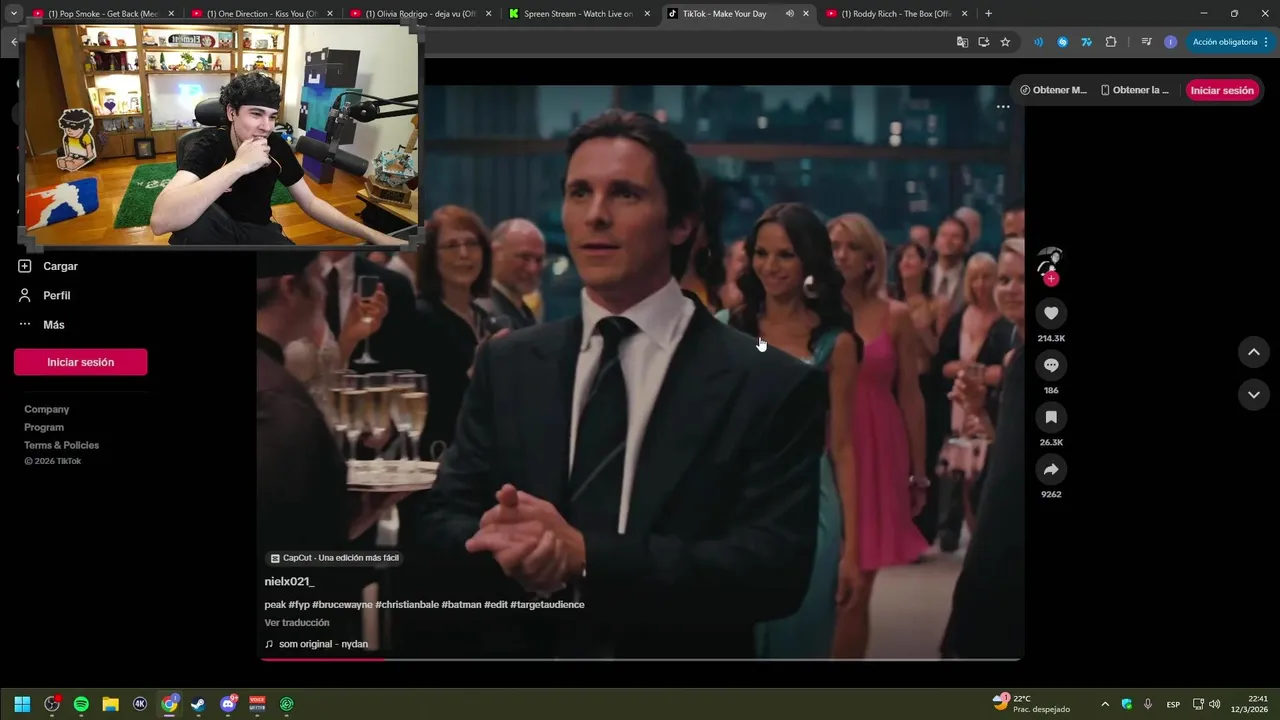This screenshot has width=1280, height=720.
Task: Open the nielx021_ creator profile link
Action: click(x=289, y=581)
